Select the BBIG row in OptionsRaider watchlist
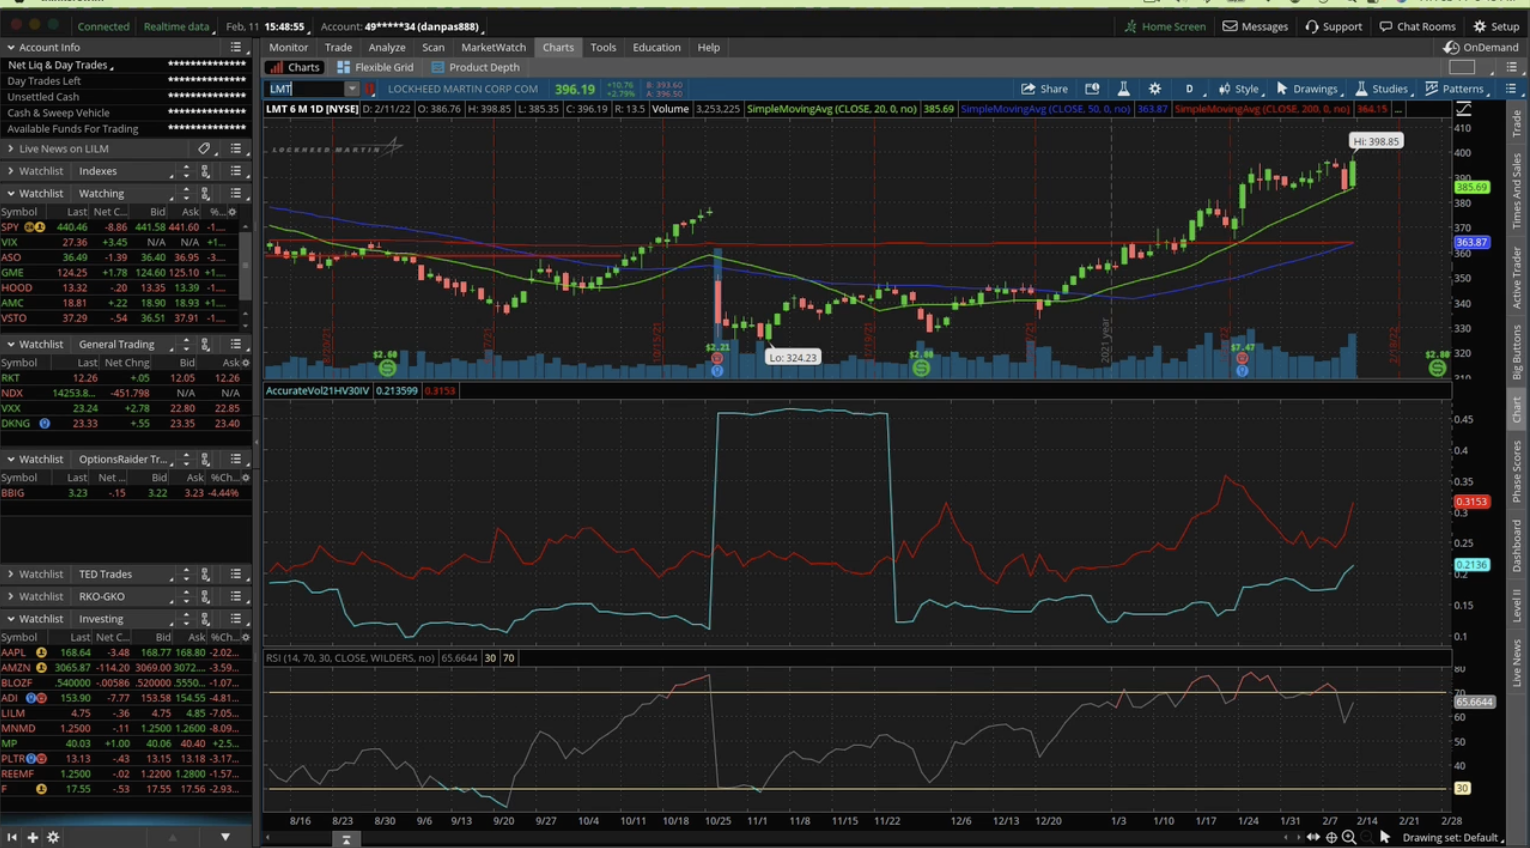Viewport: 1530px width, 848px height. click(125, 493)
